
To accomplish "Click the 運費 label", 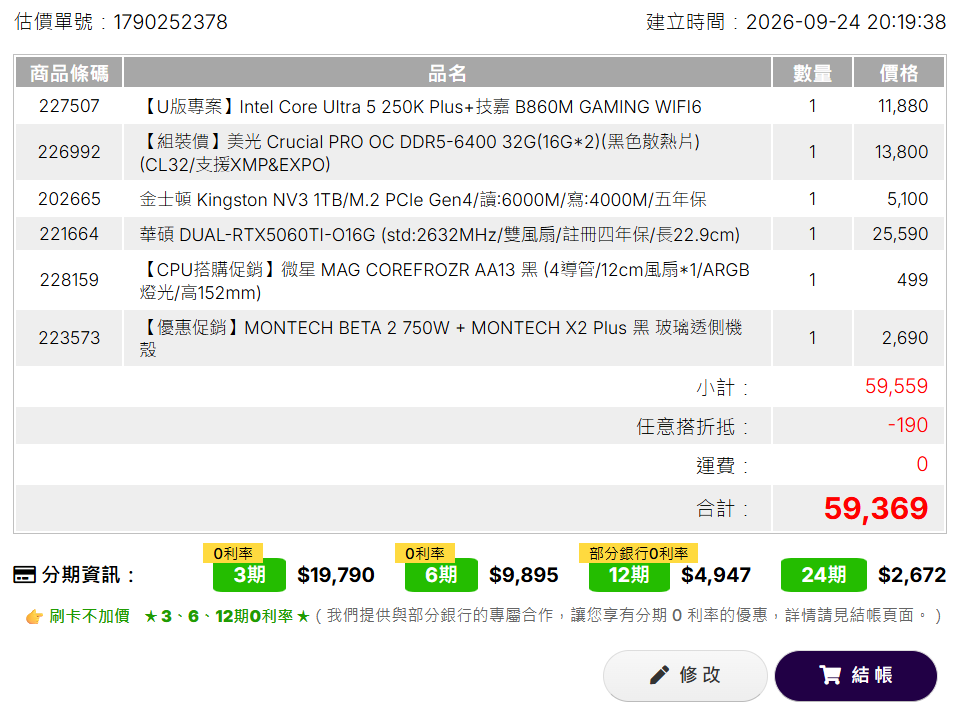I will (722, 466).
